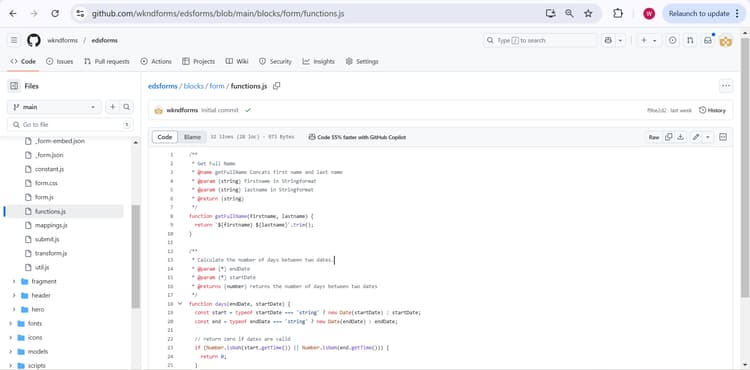The width and height of the screenshot is (750, 370).
Task: Open the file more options ellipsis
Action: click(726, 86)
